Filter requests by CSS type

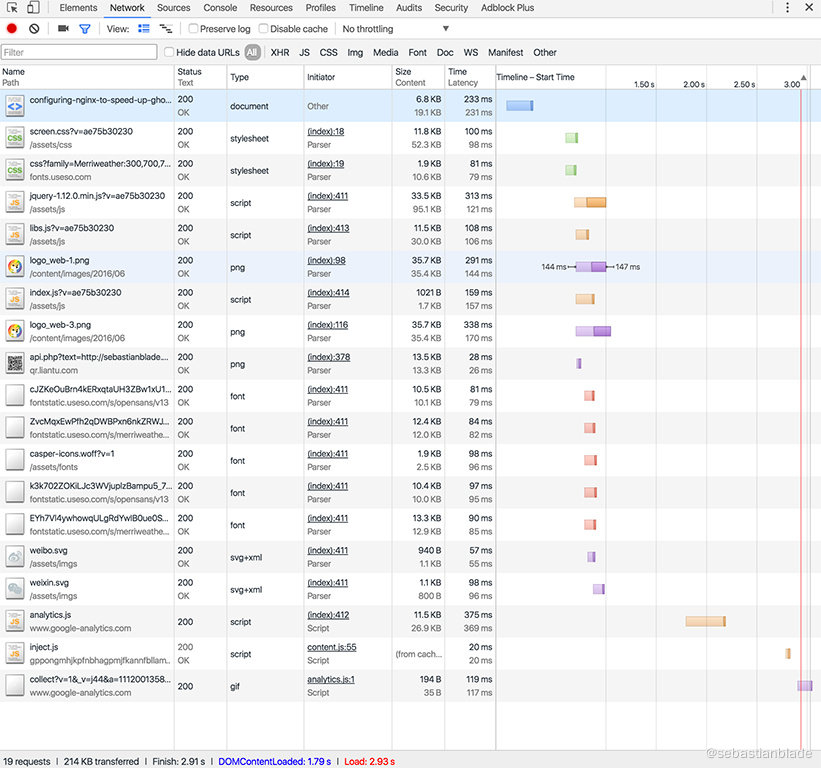[328, 52]
